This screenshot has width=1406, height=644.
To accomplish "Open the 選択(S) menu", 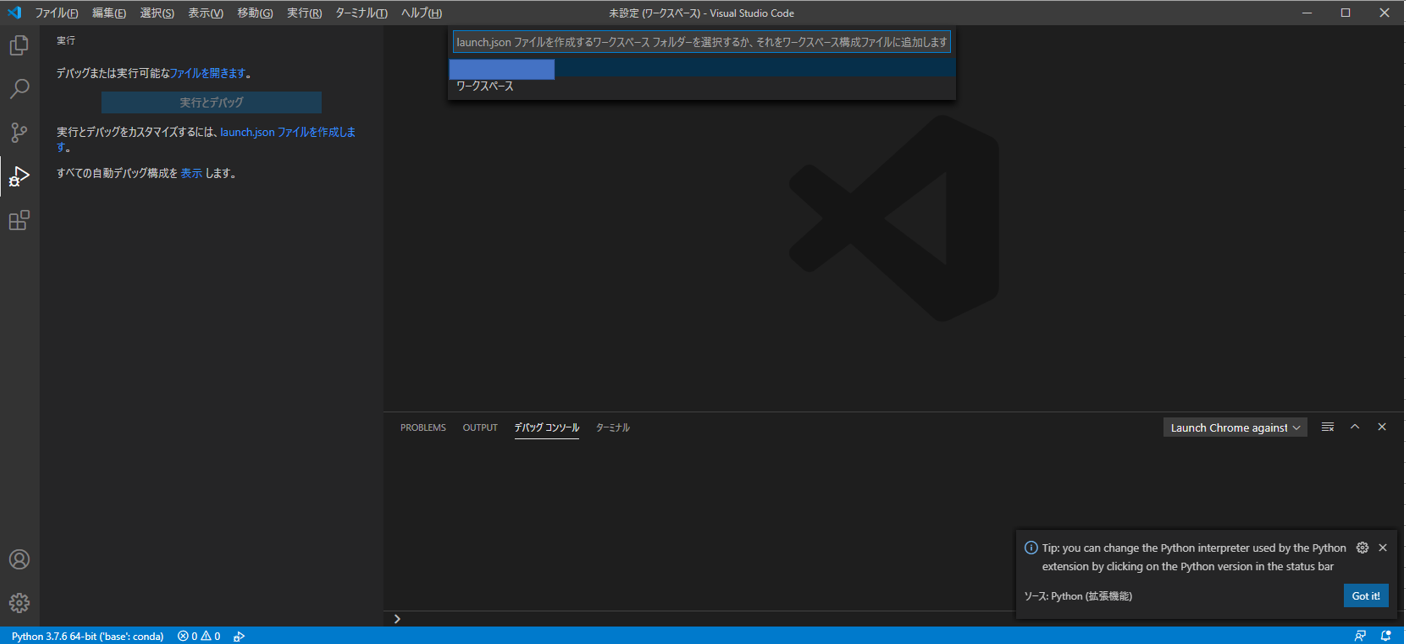I will click(157, 13).
